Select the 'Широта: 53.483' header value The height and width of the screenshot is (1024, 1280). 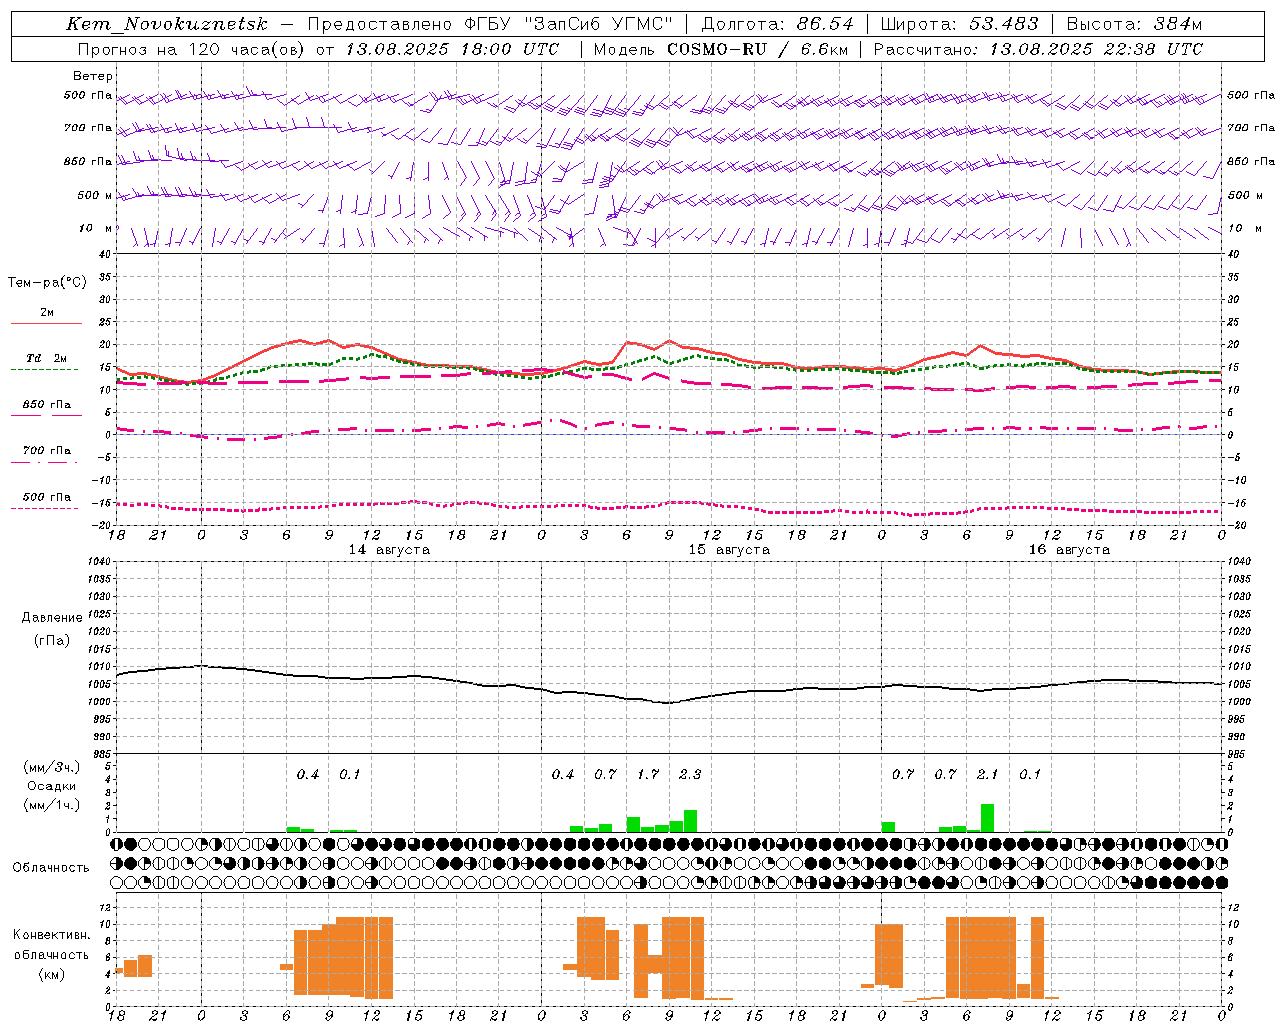pos(959,24)
